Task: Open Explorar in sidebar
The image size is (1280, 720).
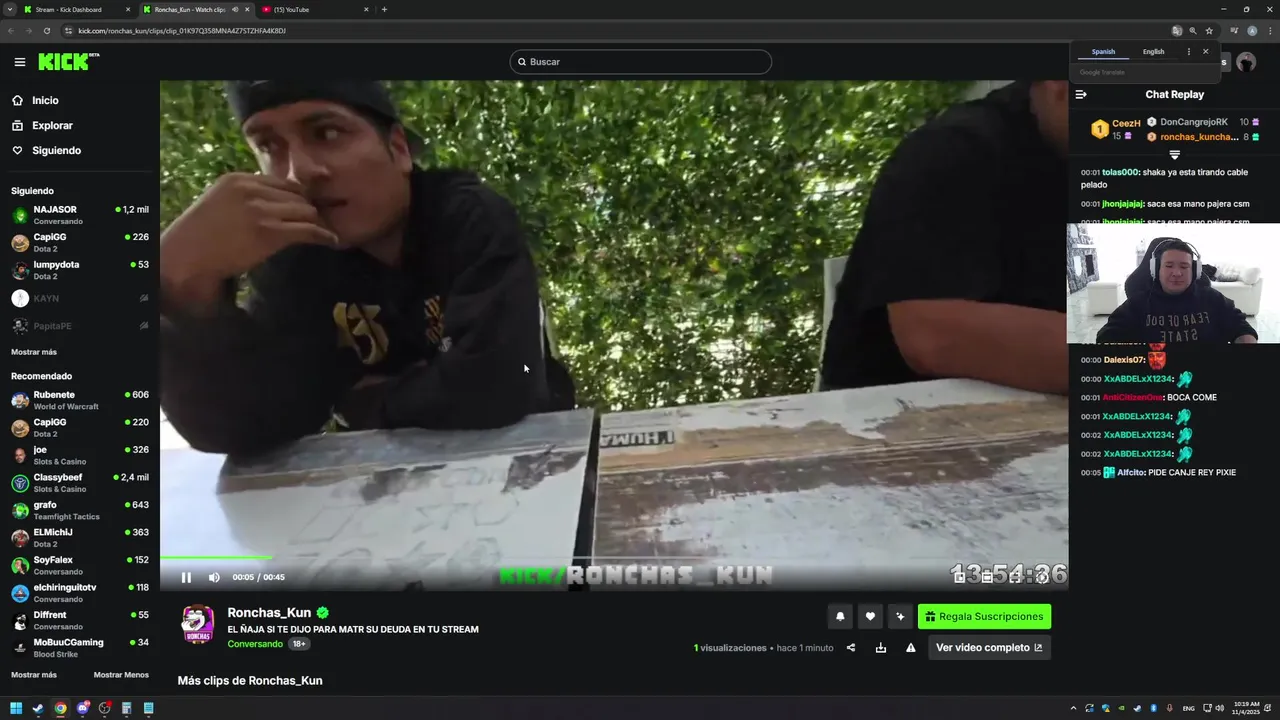Action: click(x=42, y=126)
